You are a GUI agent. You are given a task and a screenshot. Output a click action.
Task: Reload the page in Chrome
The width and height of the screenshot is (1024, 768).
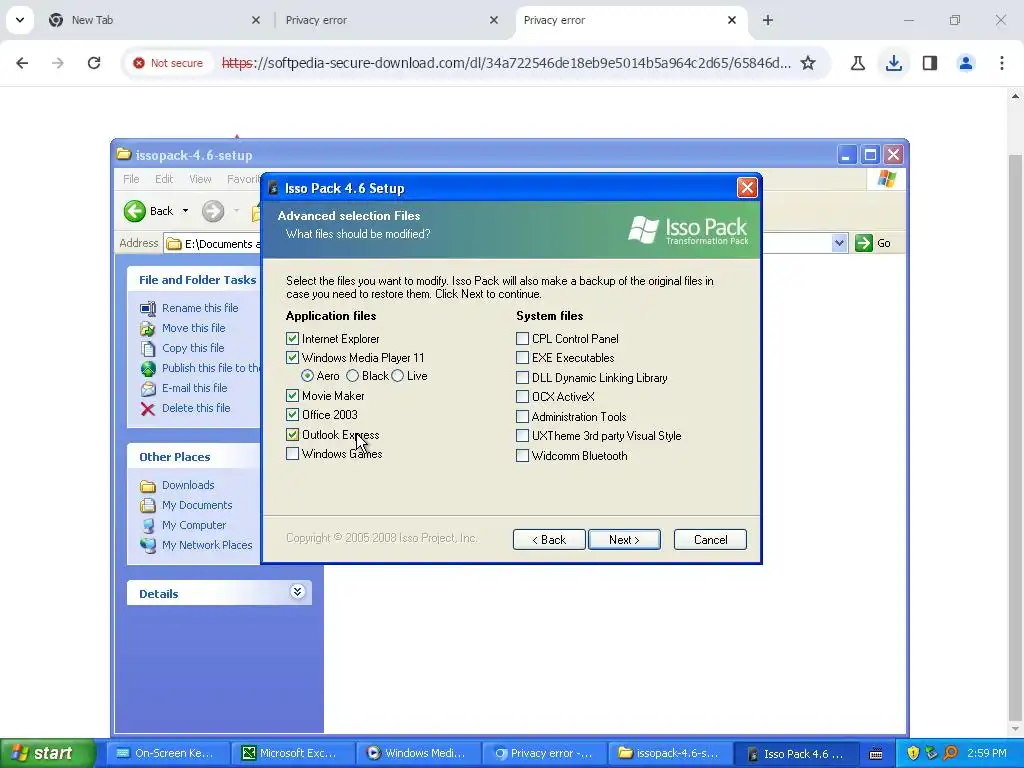tap(94, 63)
